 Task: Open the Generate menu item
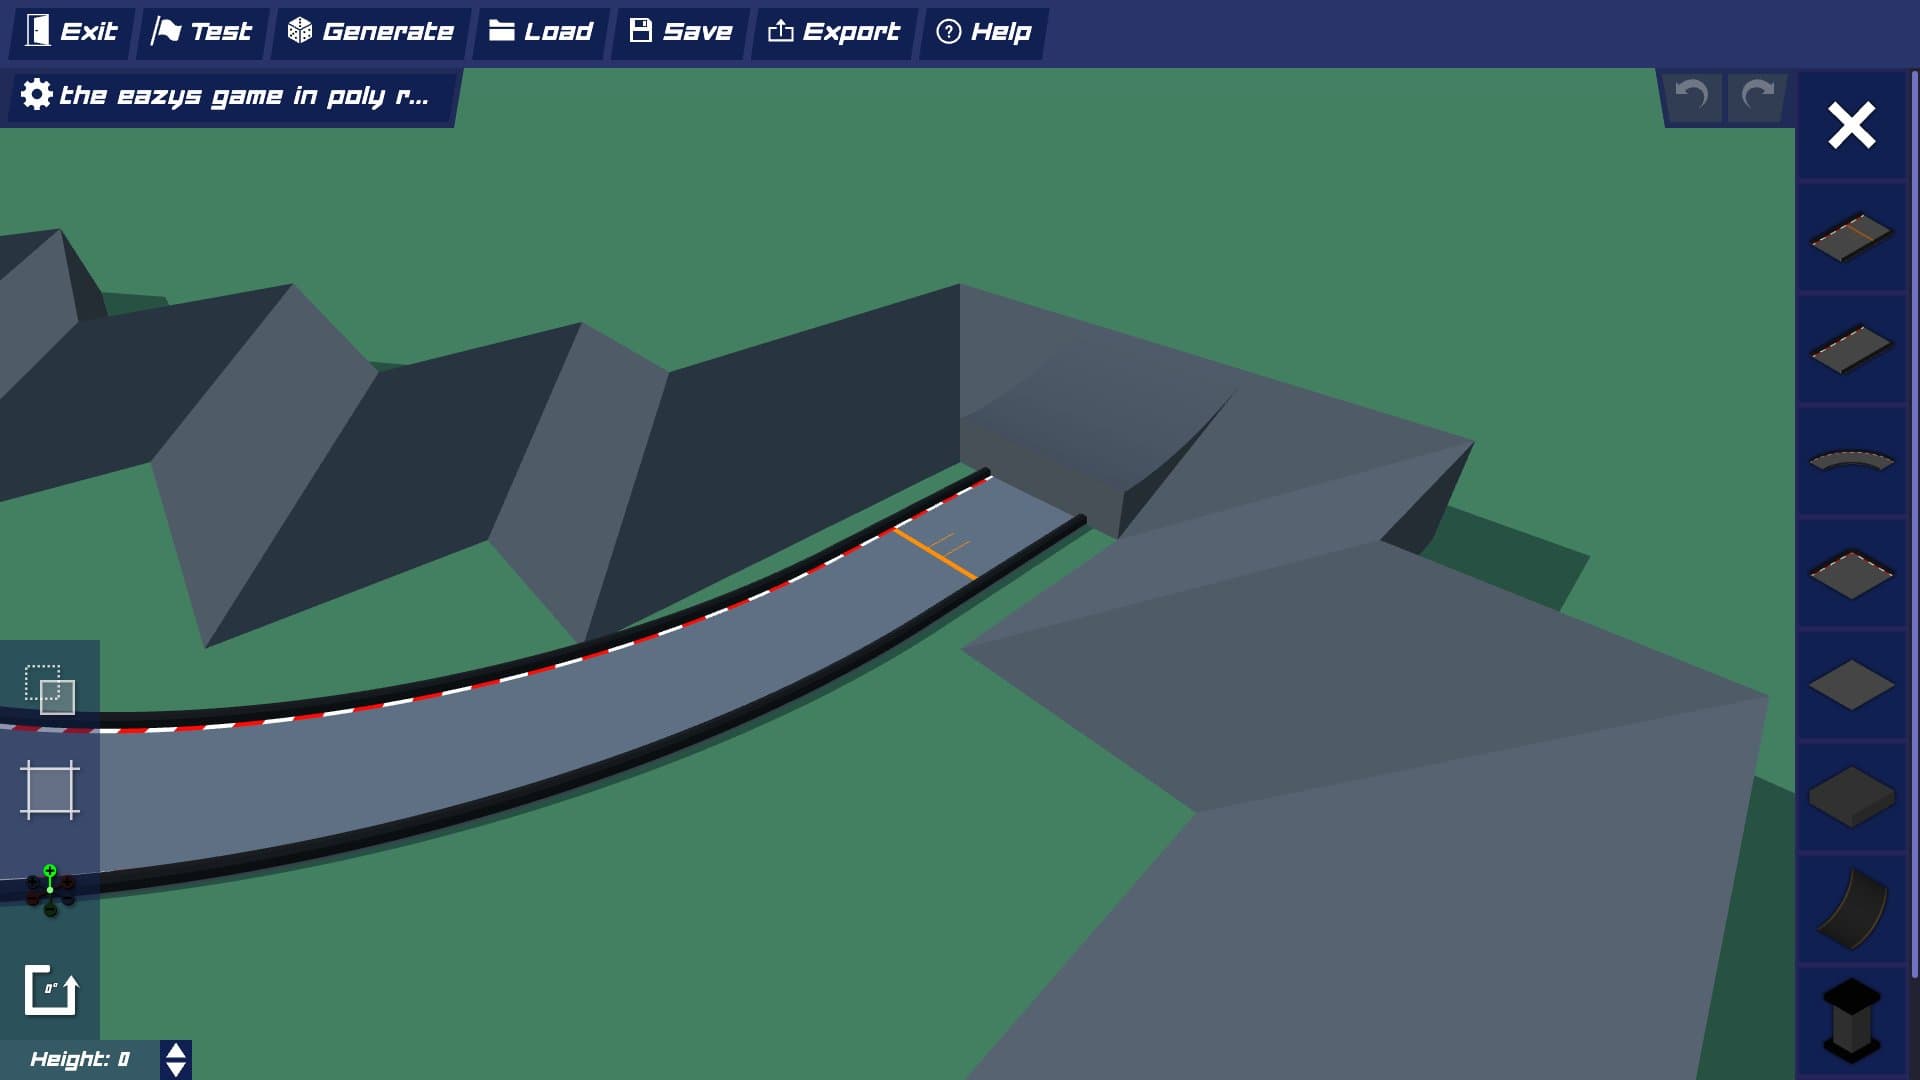click(371, 32)
